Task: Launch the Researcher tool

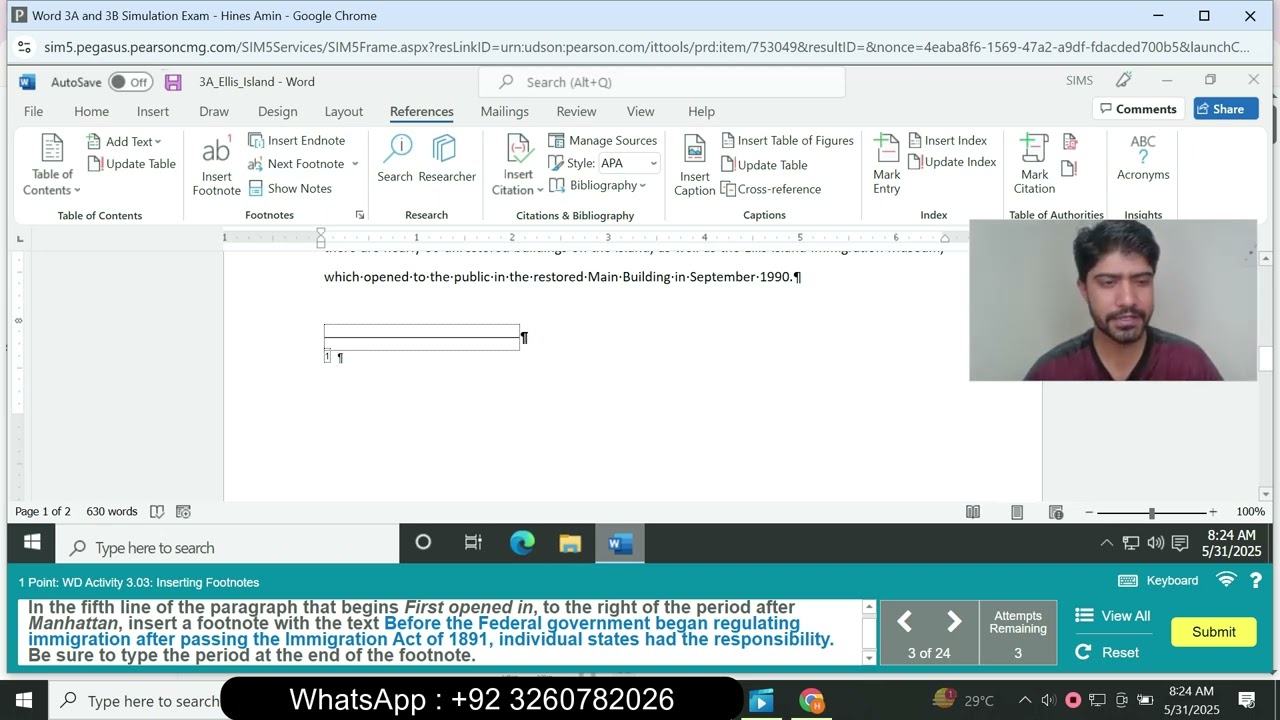Action: pos(447,159)
